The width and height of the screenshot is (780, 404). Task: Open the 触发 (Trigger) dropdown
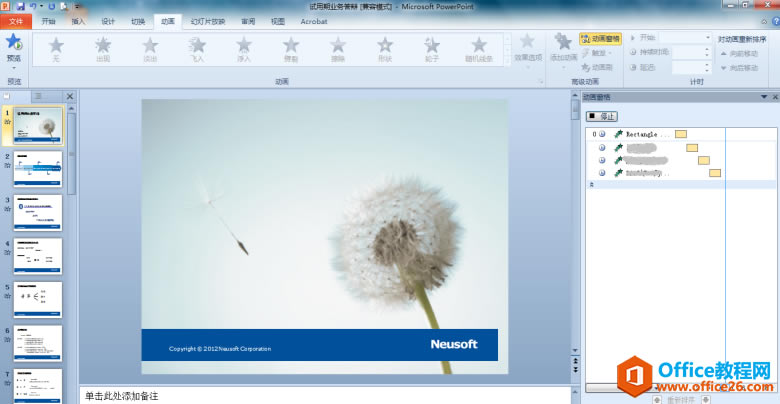click(x=596, y=53)
